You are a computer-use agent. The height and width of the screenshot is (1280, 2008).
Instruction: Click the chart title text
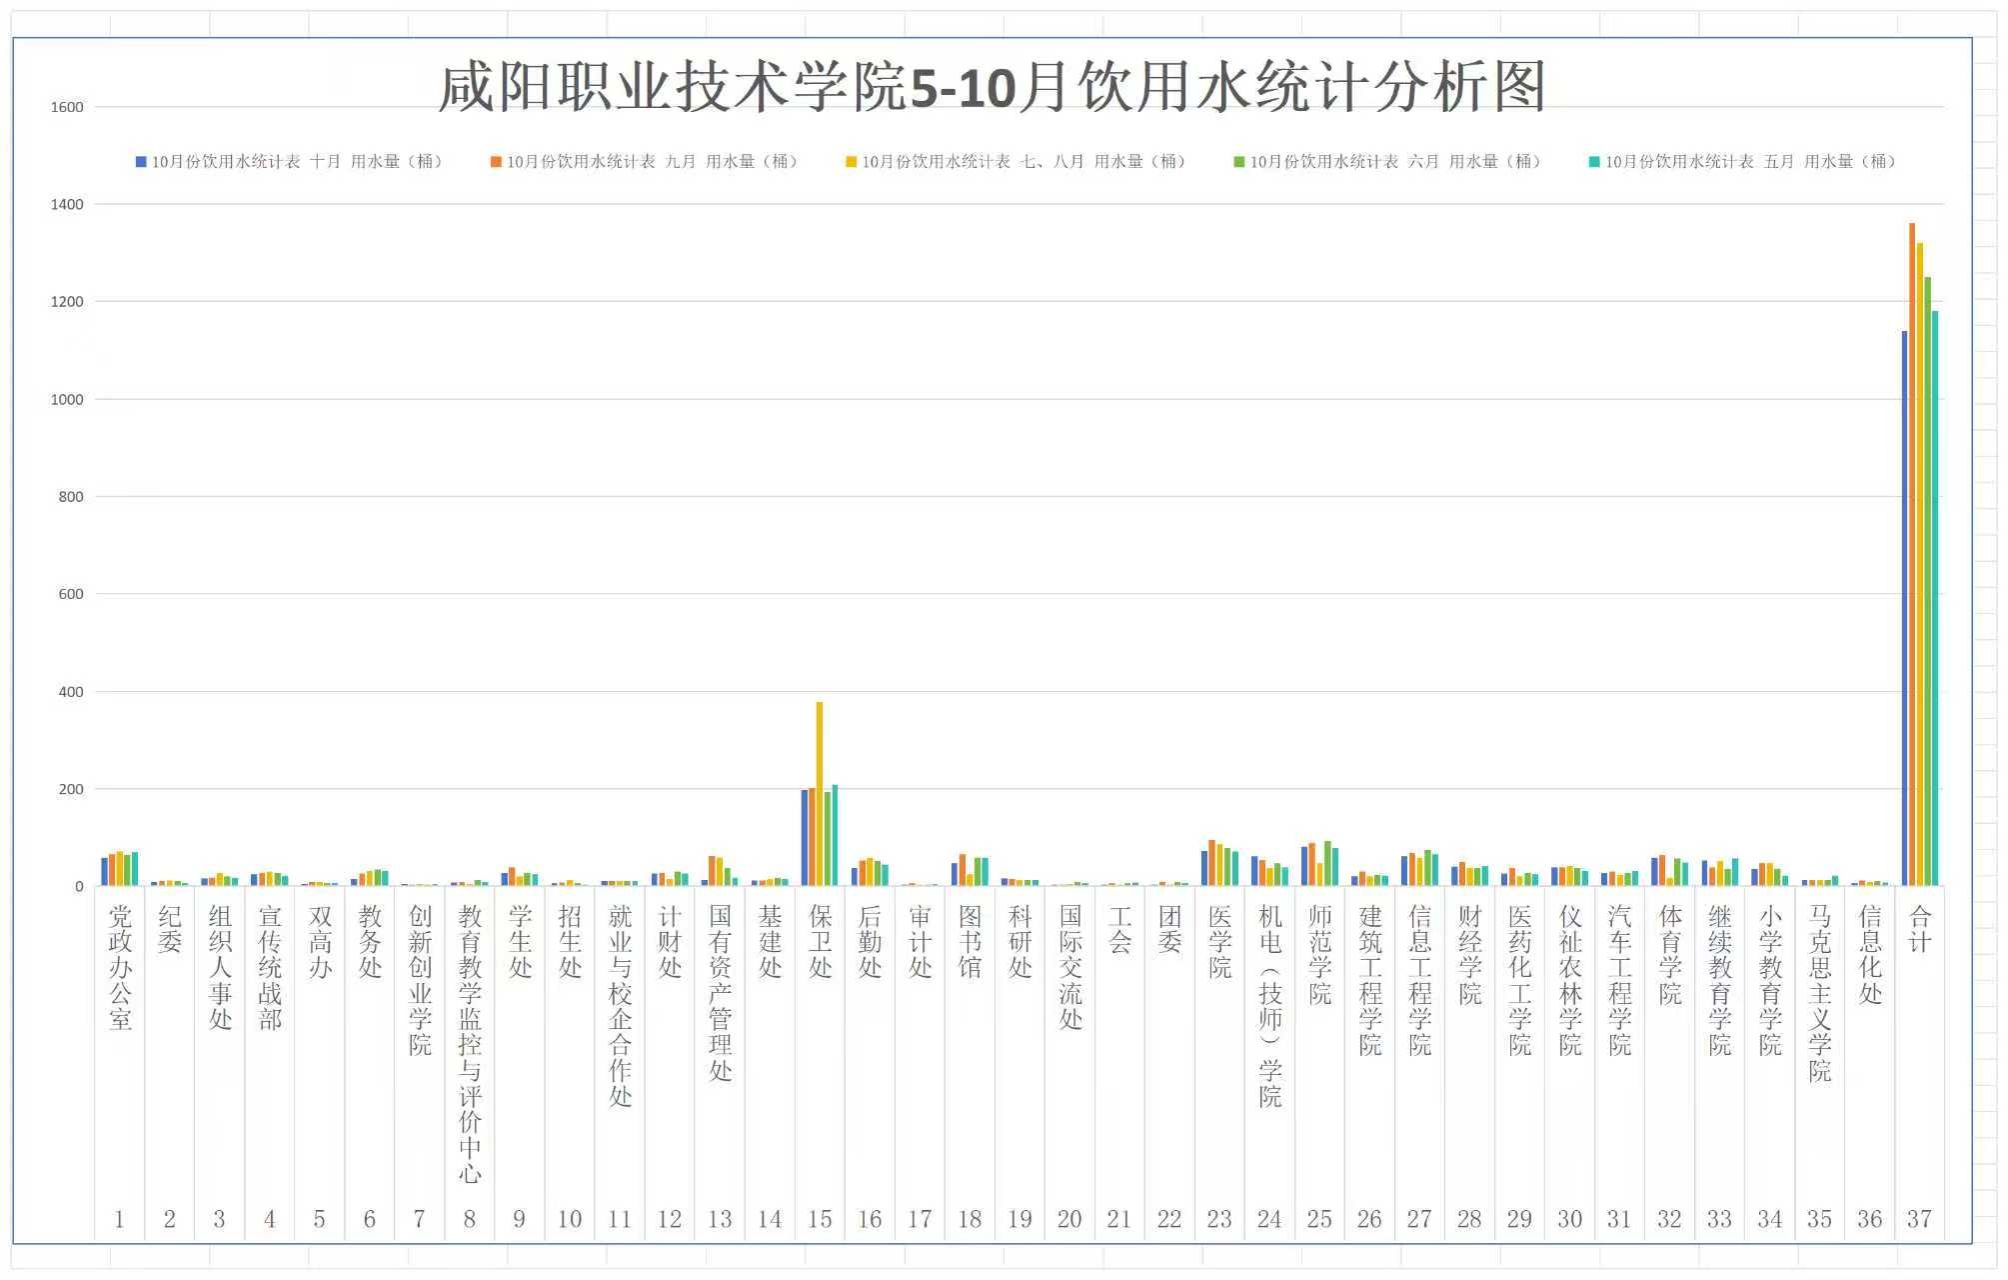pos(992,86)
